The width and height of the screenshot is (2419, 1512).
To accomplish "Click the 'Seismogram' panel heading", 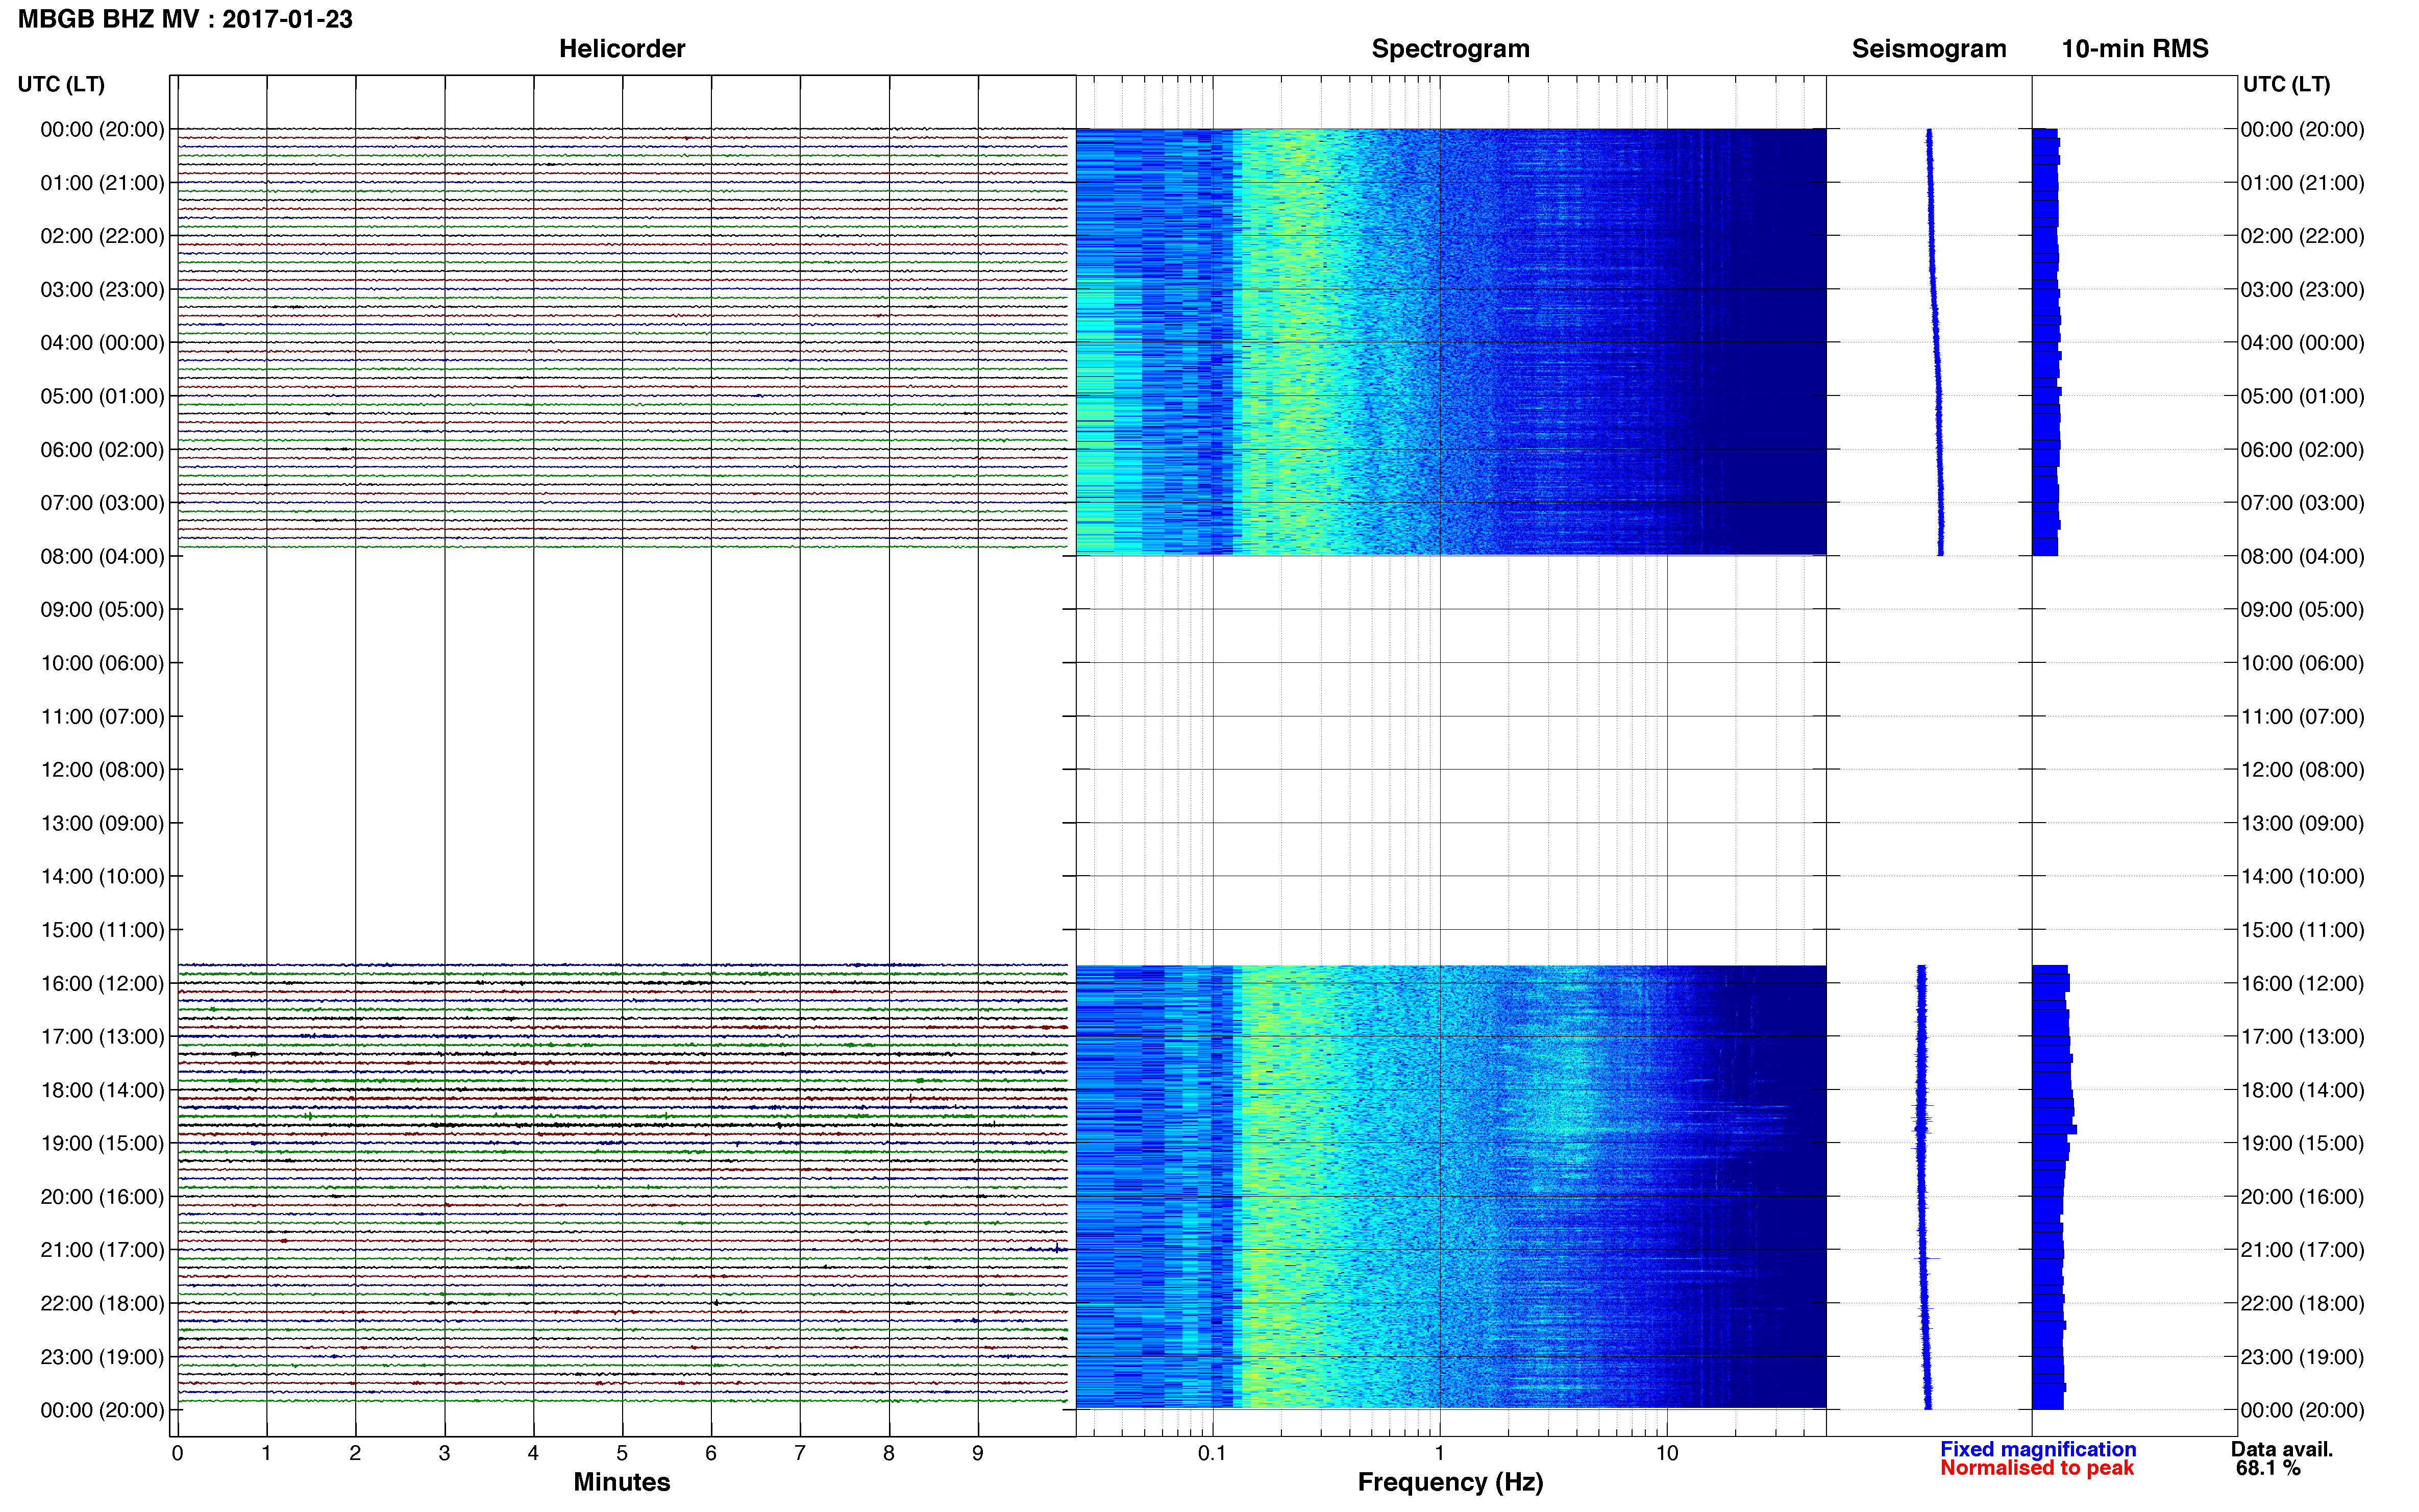I will [1929, 49].
